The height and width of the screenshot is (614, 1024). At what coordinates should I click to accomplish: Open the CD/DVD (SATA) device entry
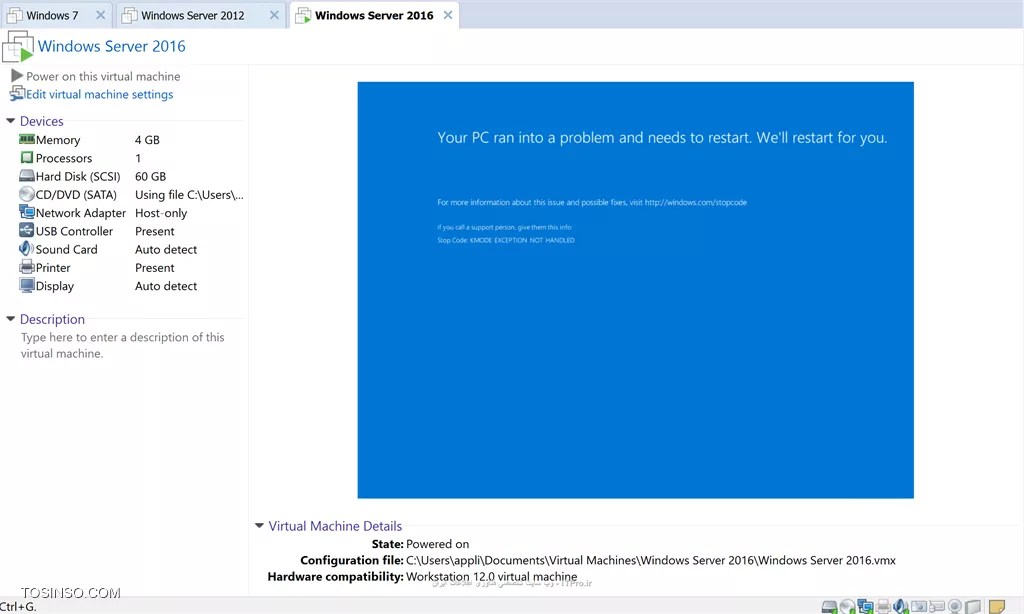click(76, 195)
